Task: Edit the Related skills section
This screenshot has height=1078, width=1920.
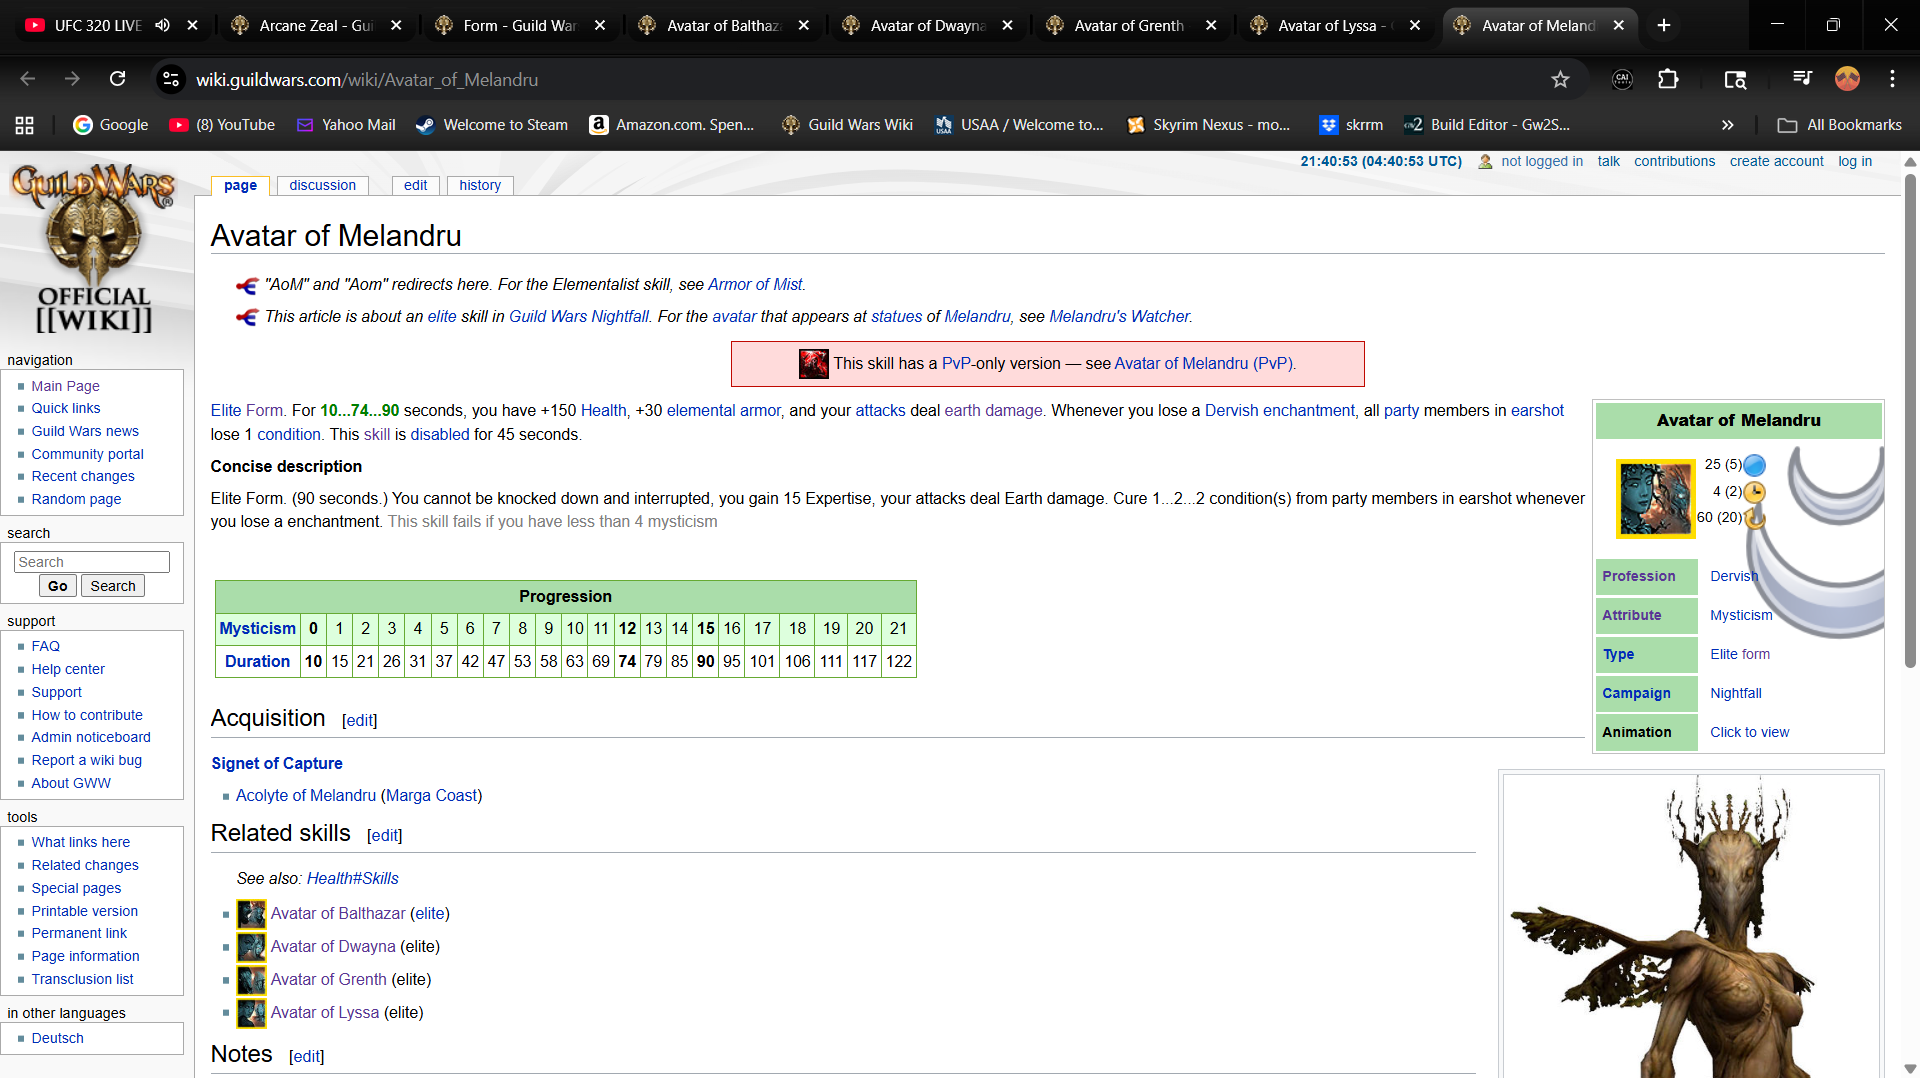Action: 384,835
